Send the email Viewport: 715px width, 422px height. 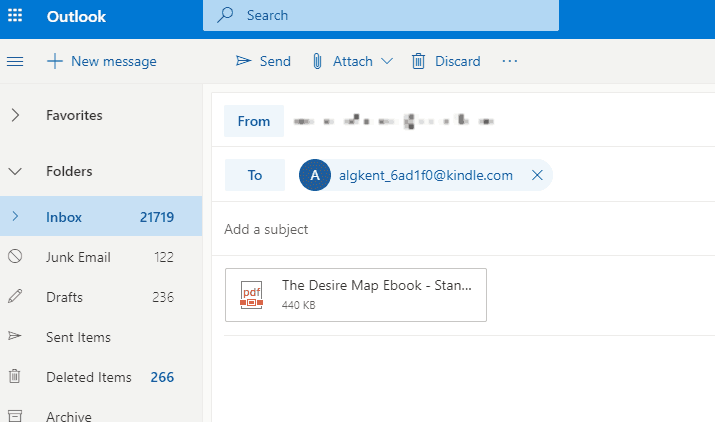click(x=263, y=61)
